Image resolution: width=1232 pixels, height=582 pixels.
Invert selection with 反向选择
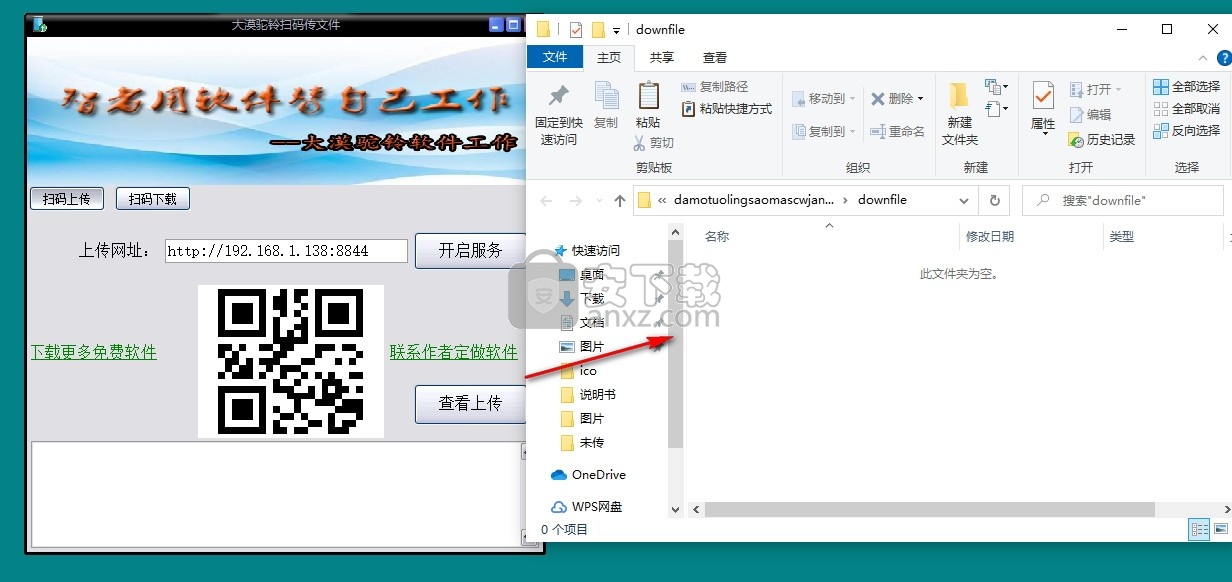(1187, 131)
